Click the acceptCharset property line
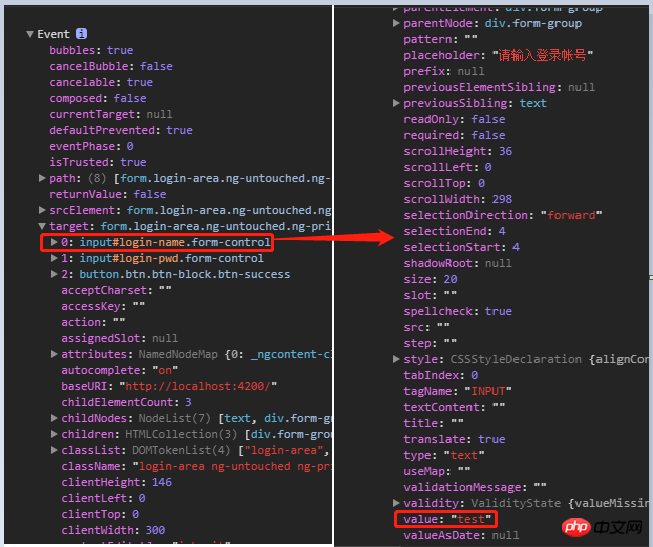Viewport: 653px width, 547px height. pos(116,290)
